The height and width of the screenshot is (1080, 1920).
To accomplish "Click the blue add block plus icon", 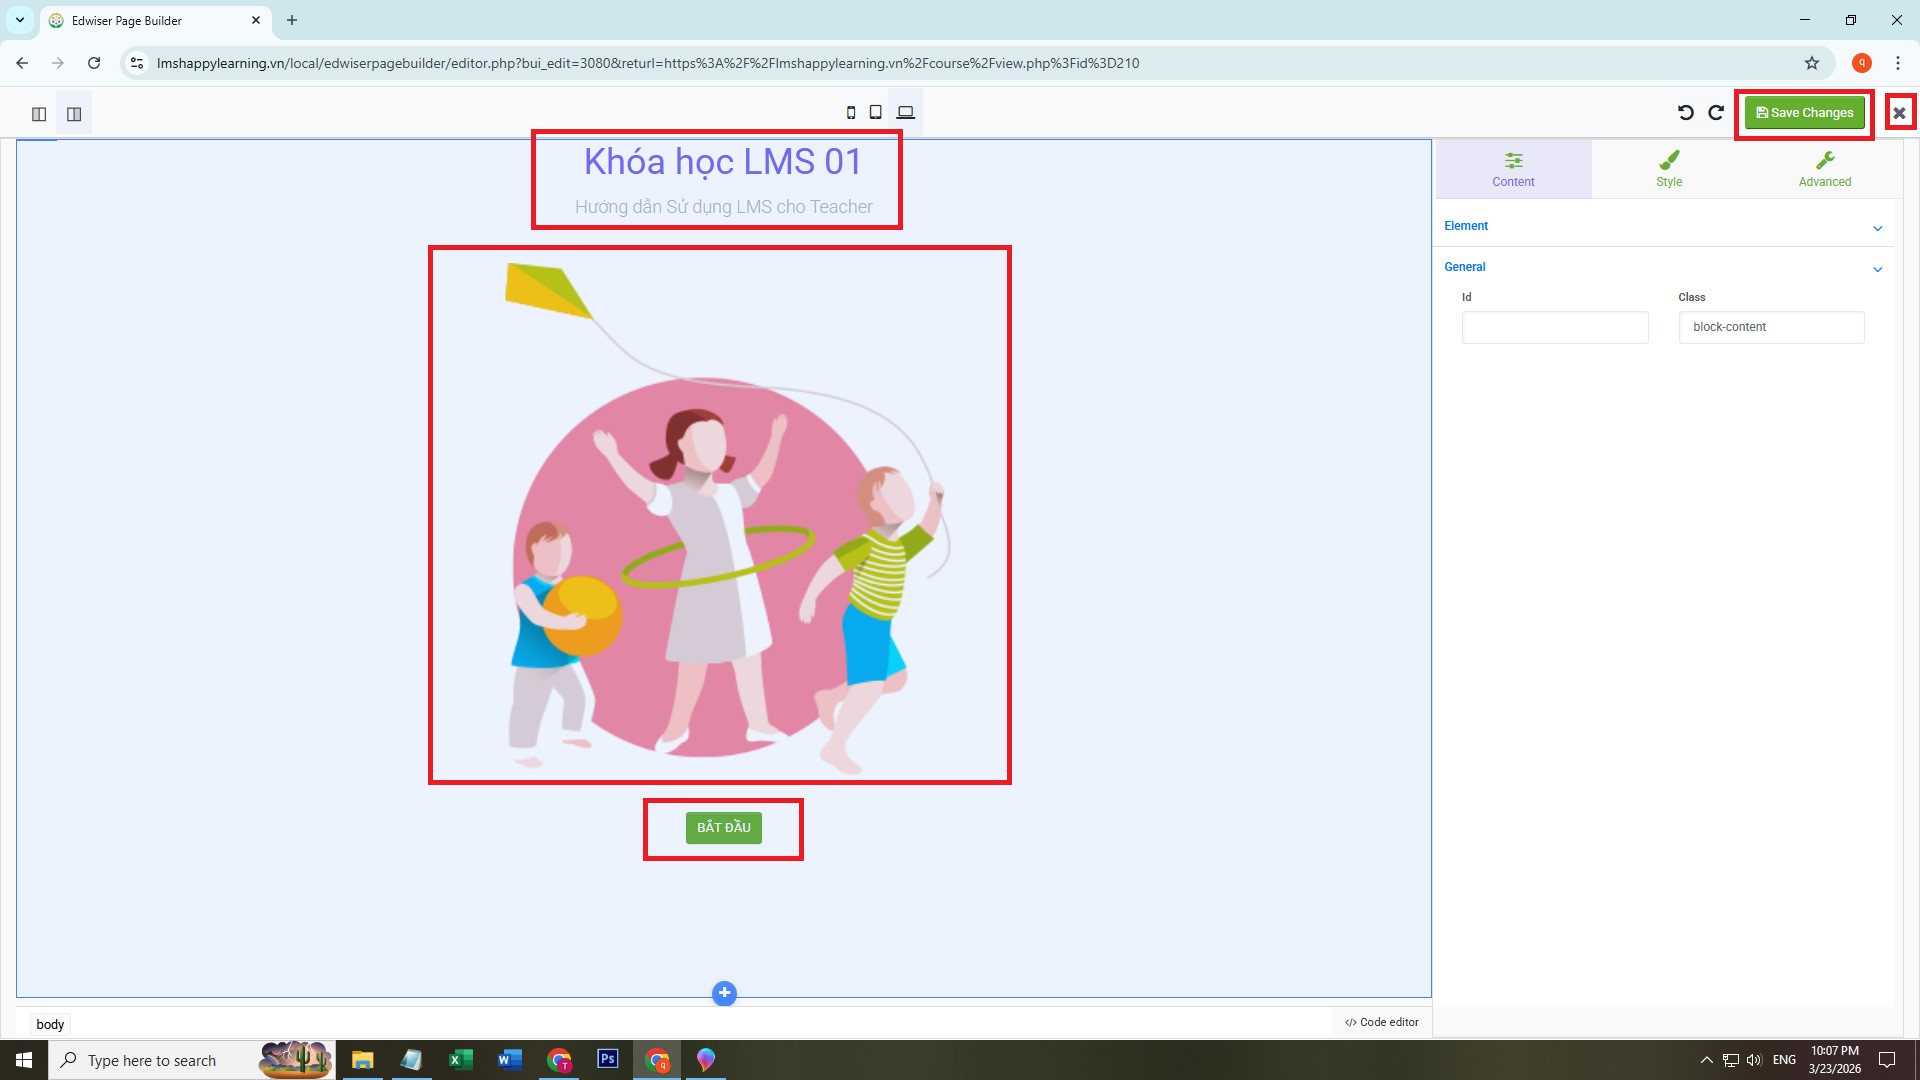I will pyautogui.click(x=724, y=993).
